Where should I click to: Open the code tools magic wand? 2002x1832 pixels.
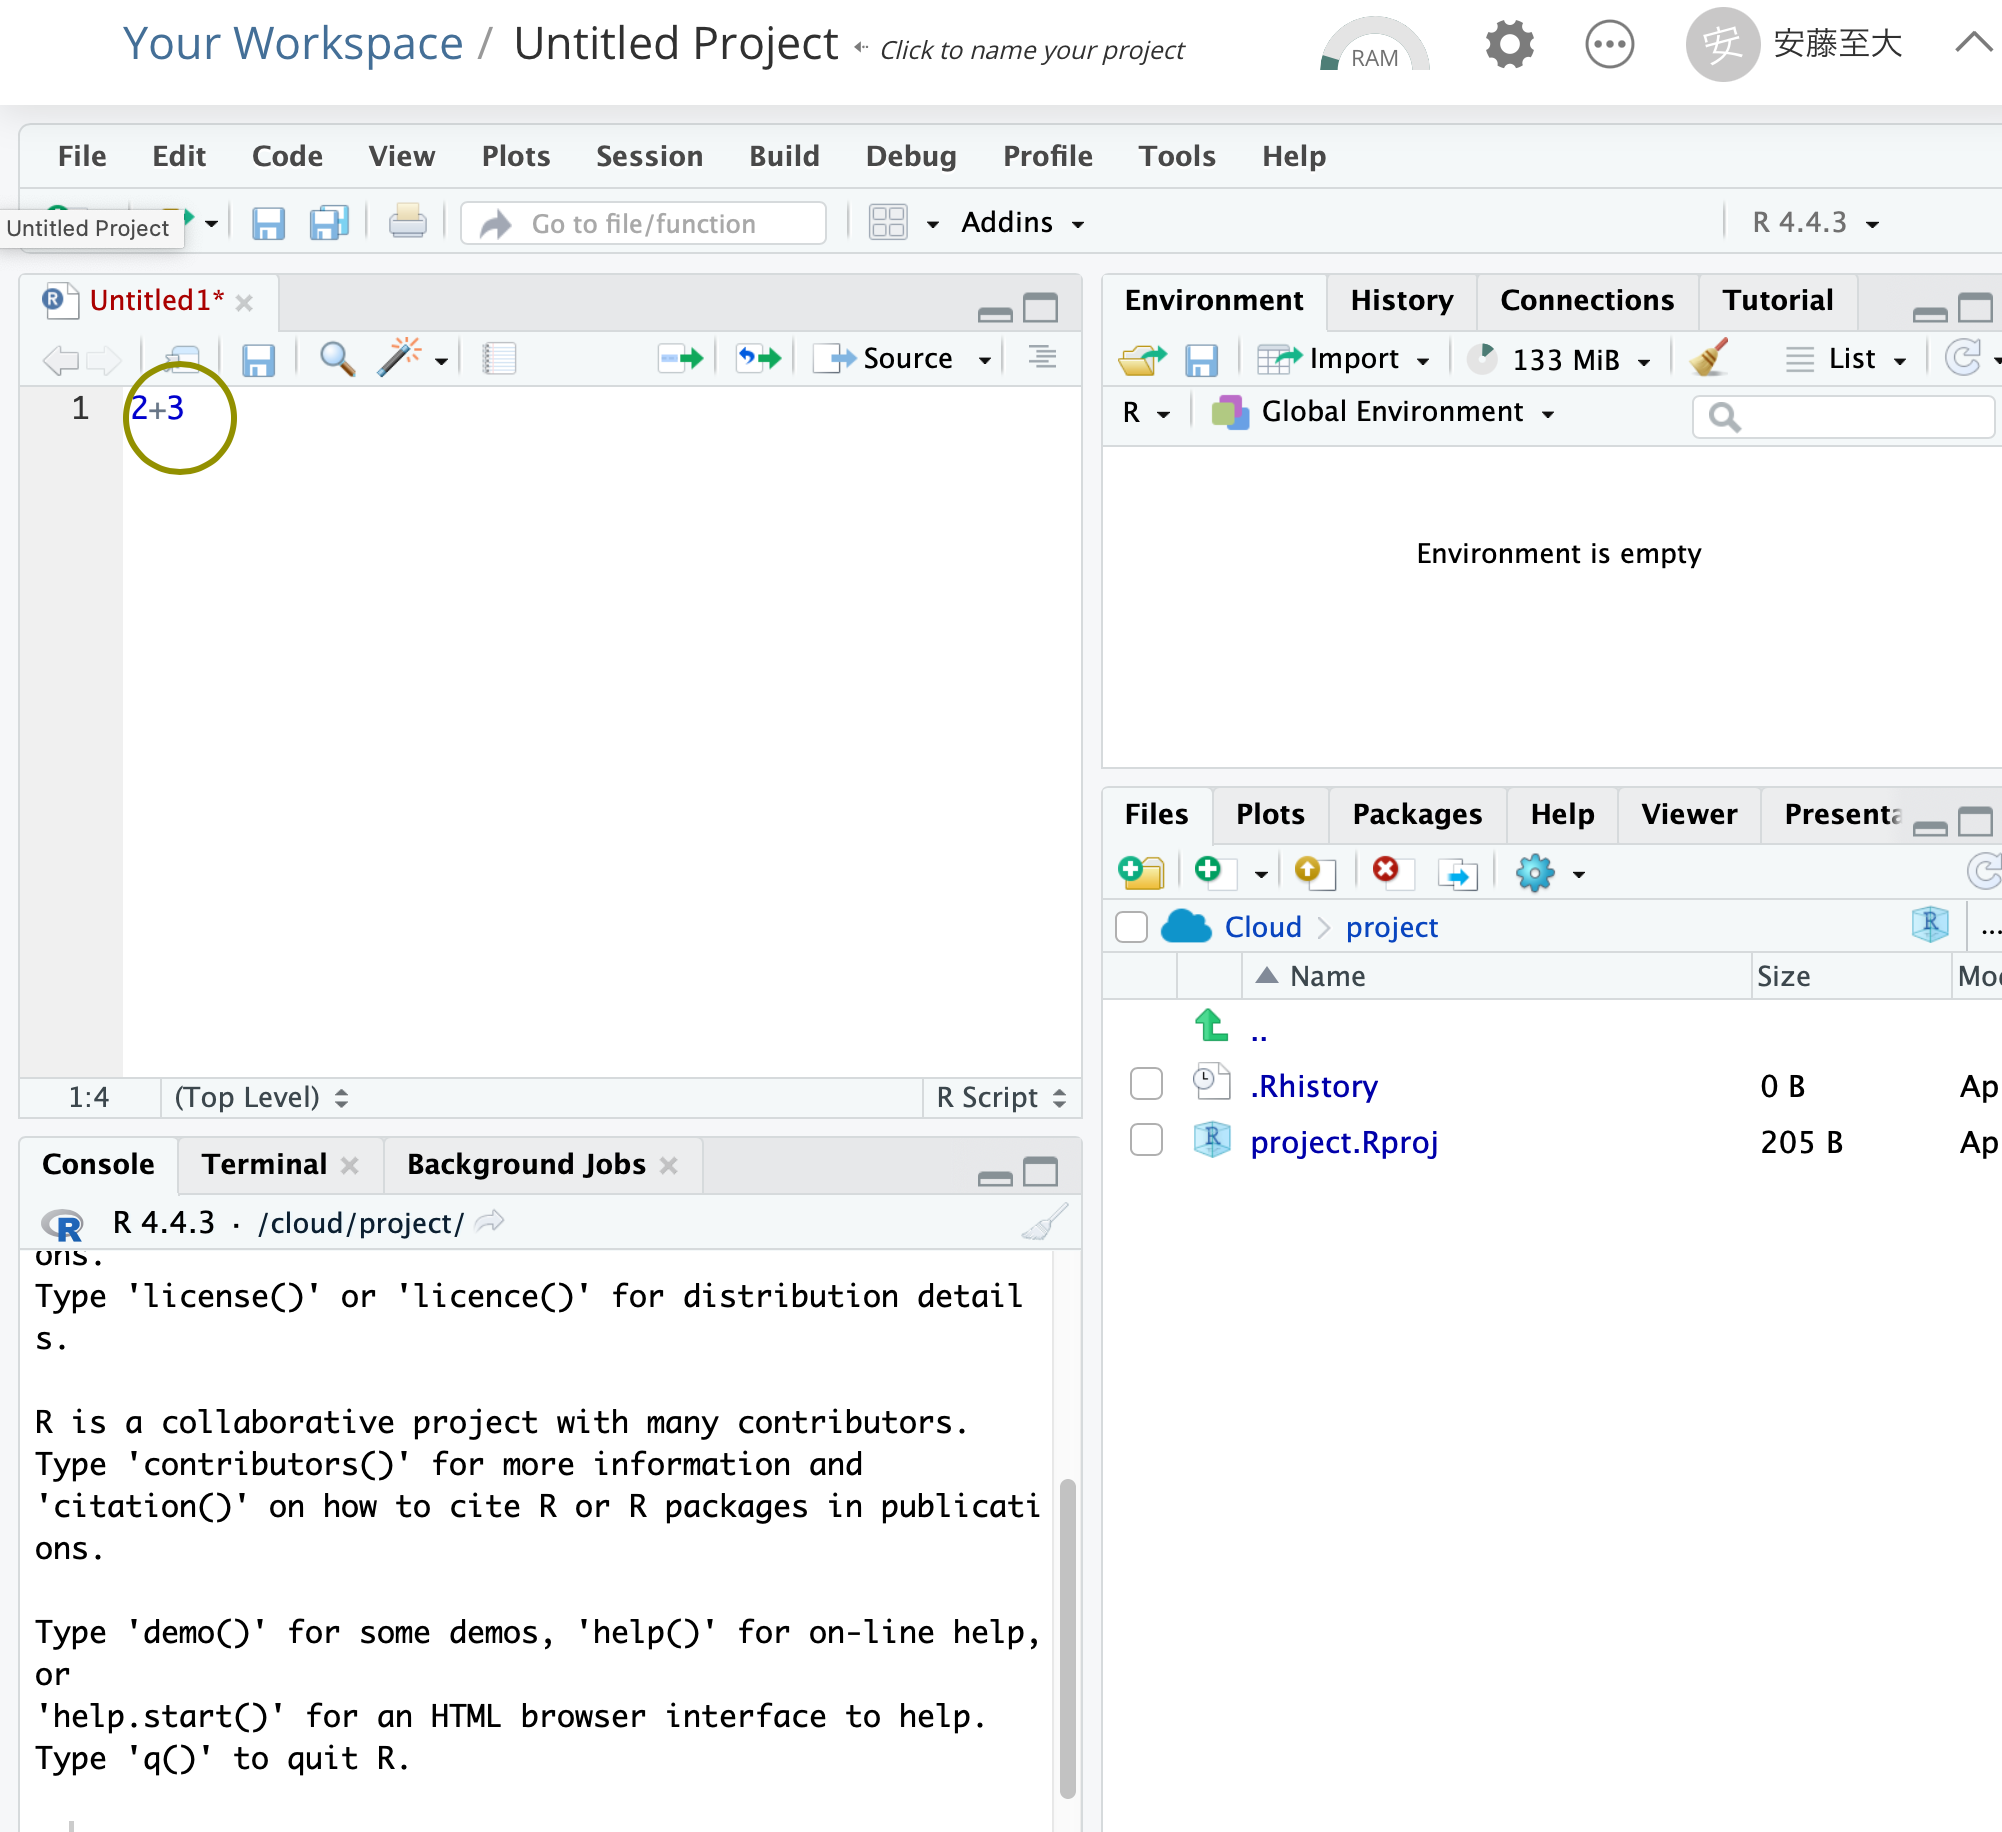[x=400, y=358]
